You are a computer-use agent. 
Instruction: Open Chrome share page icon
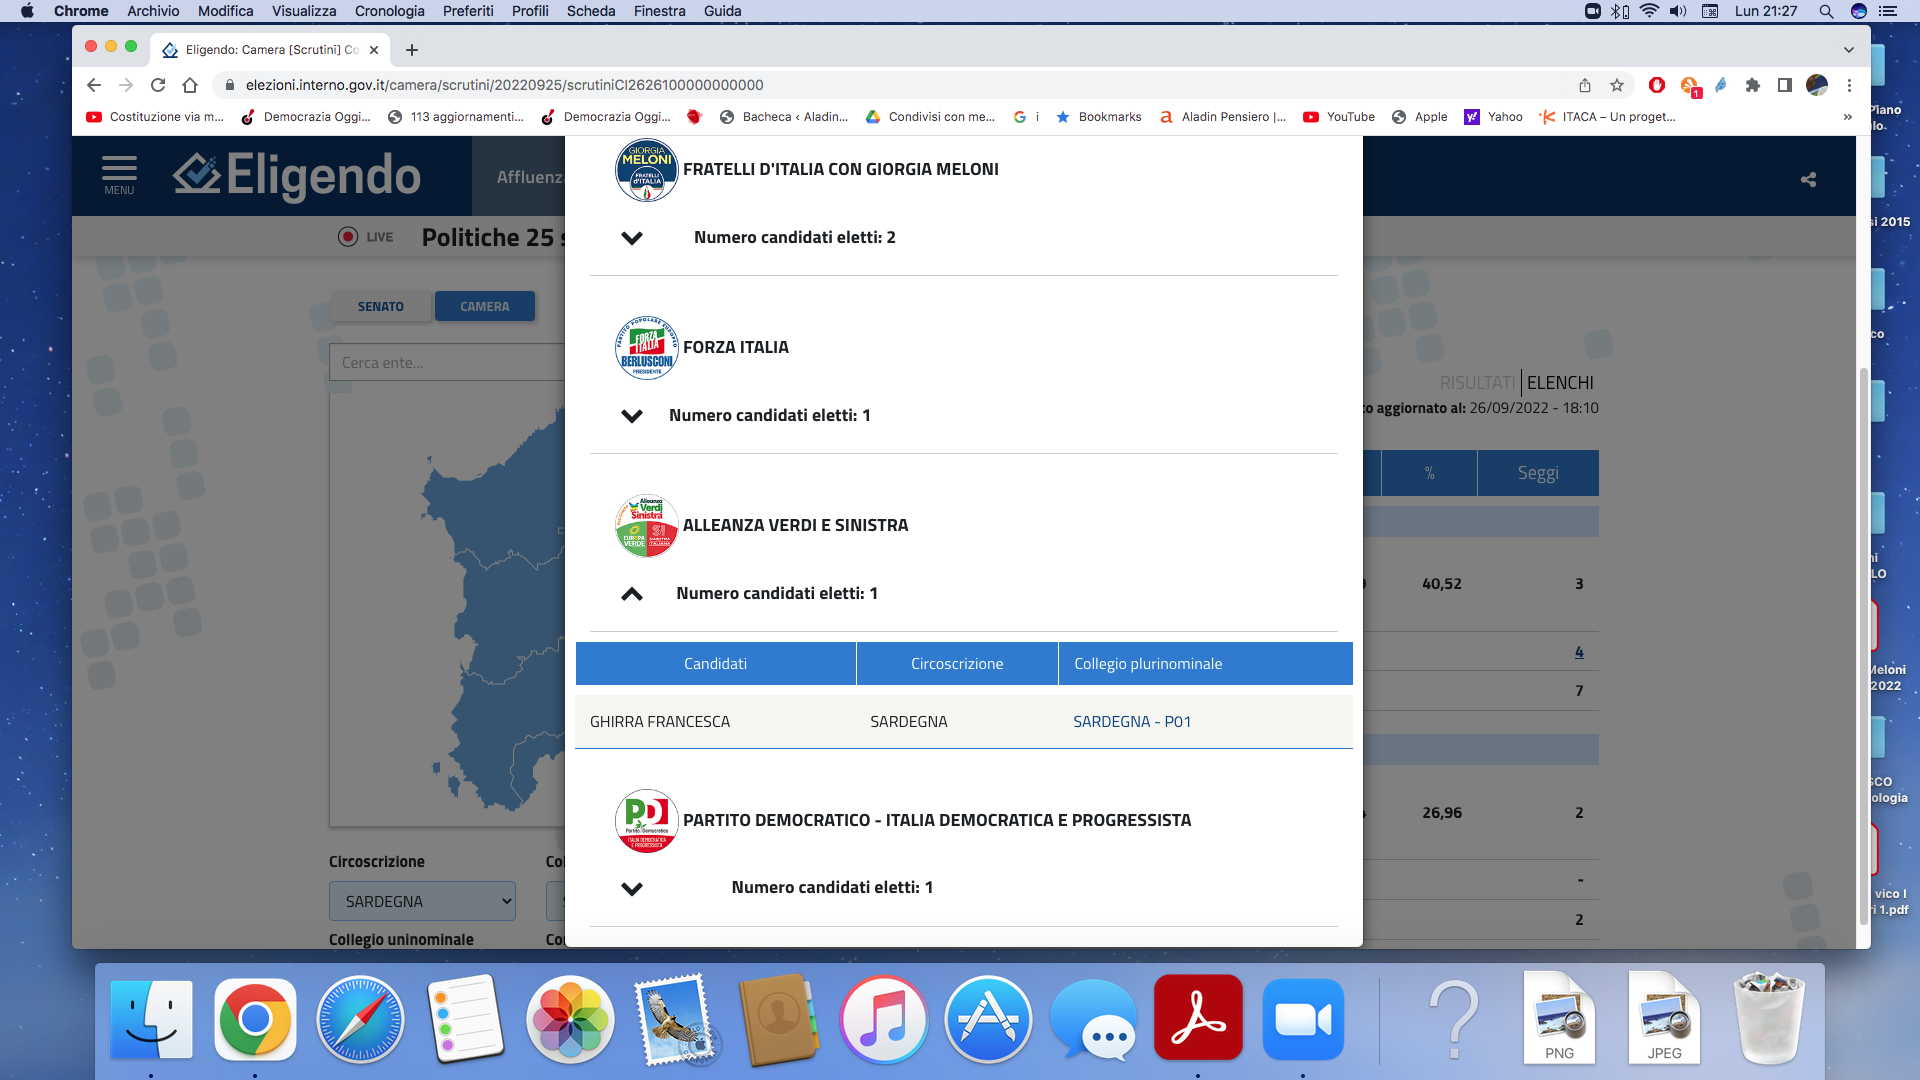[x=1585, y=85]
